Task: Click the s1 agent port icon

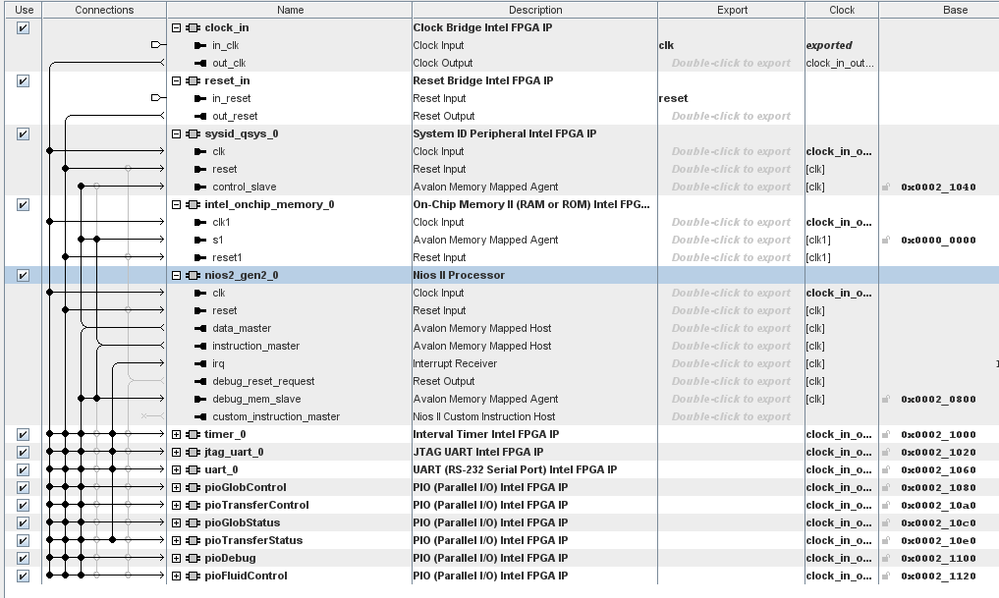Action: pyautogui.click(x=200, y=240)
